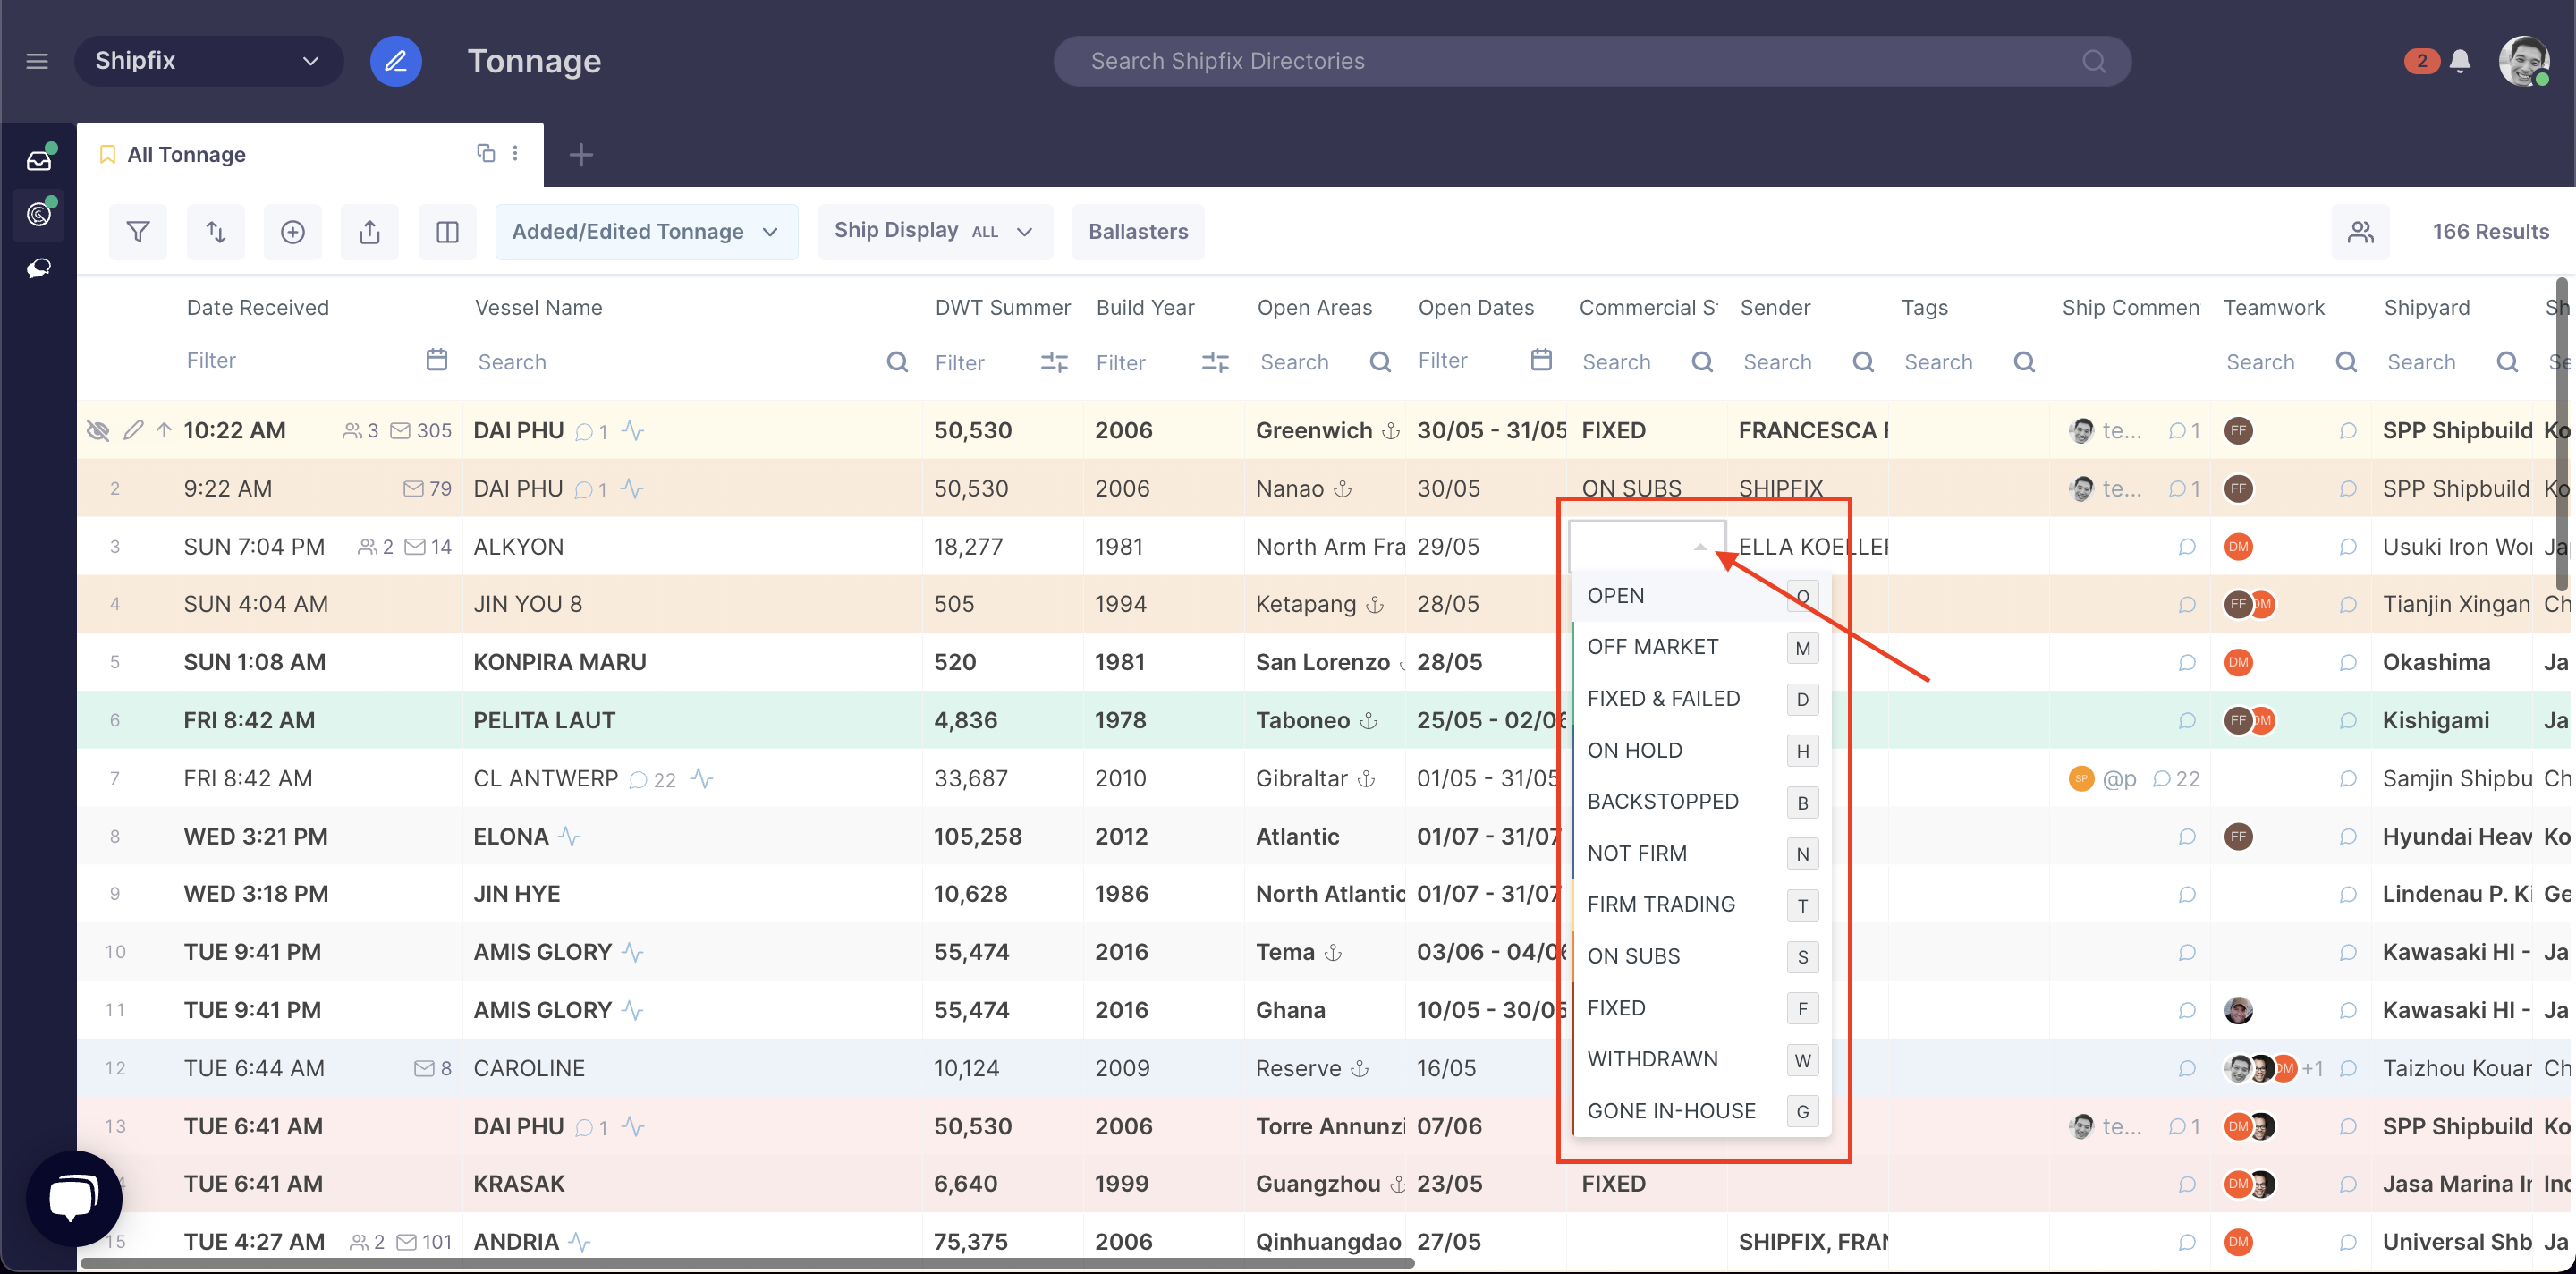Open the inbox icon in sidebar
Image resolution: width=2576 pixels, height=1274 pixels.
click(39, 160)
